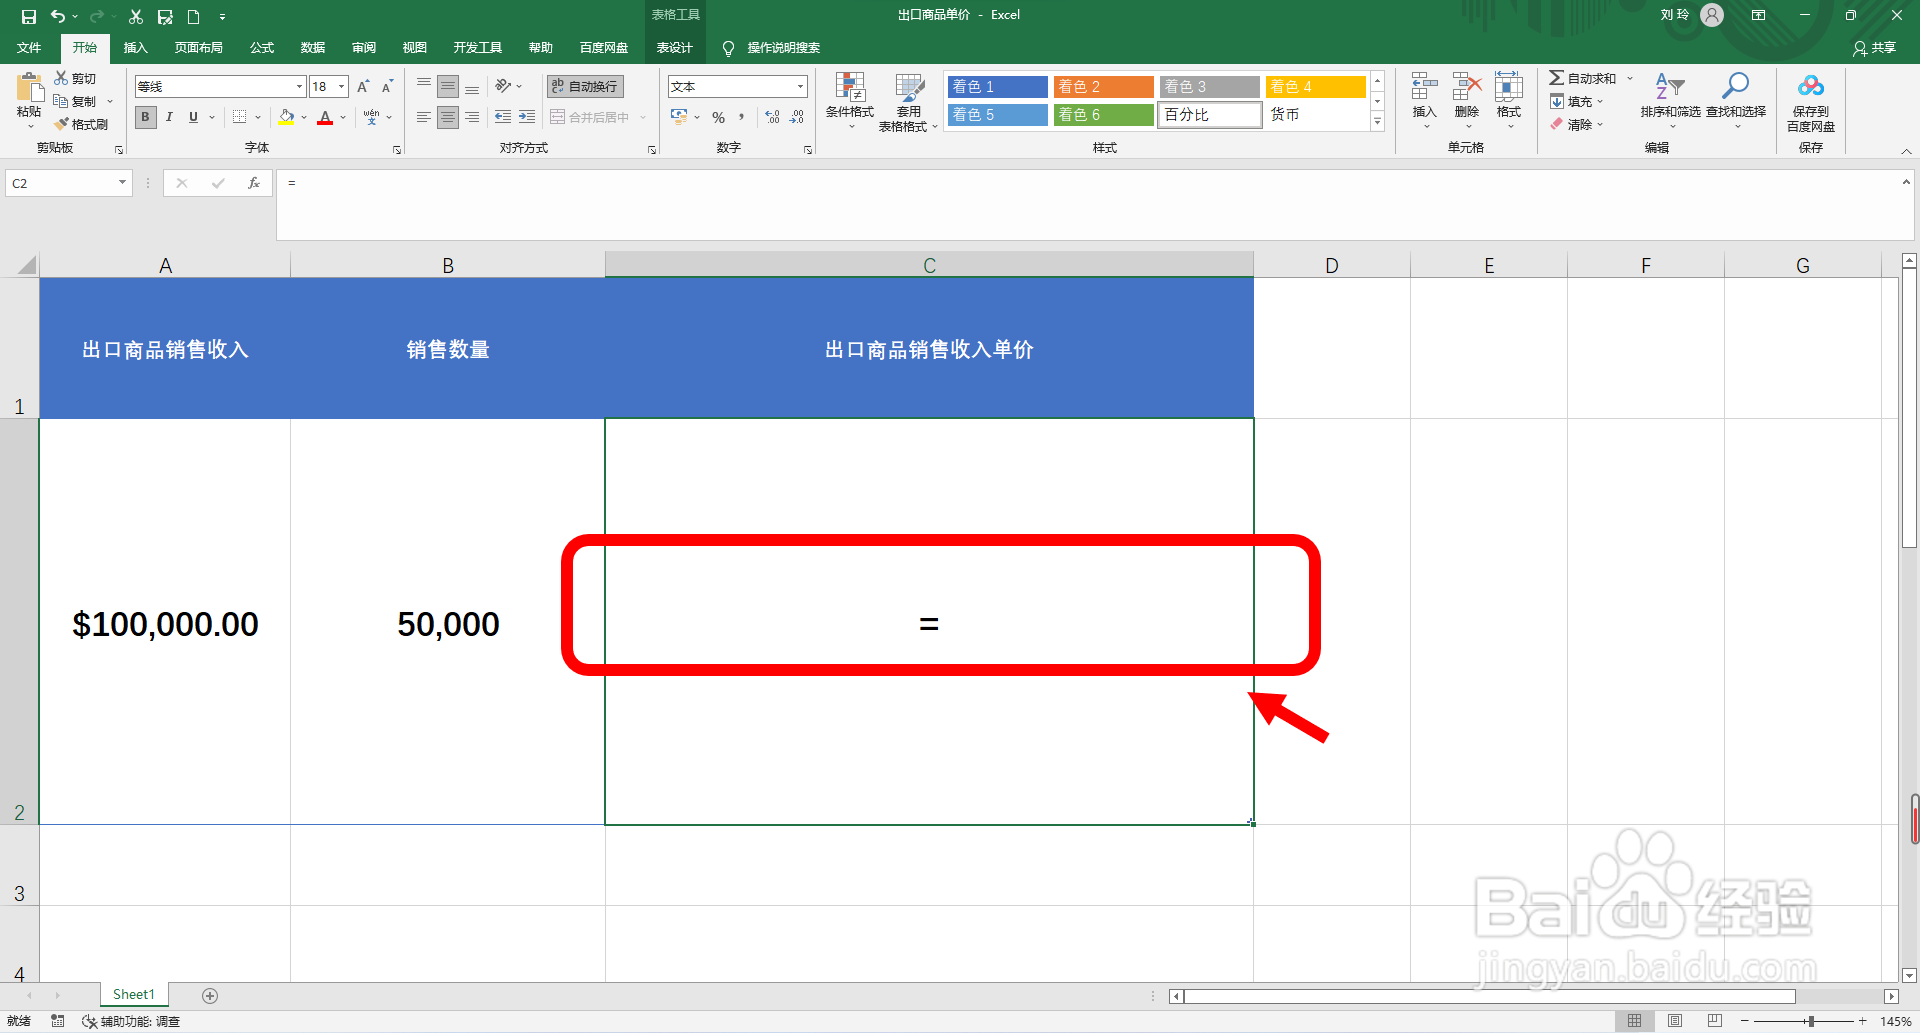Cut selection with scissors icon 剪切

point(76,78)
